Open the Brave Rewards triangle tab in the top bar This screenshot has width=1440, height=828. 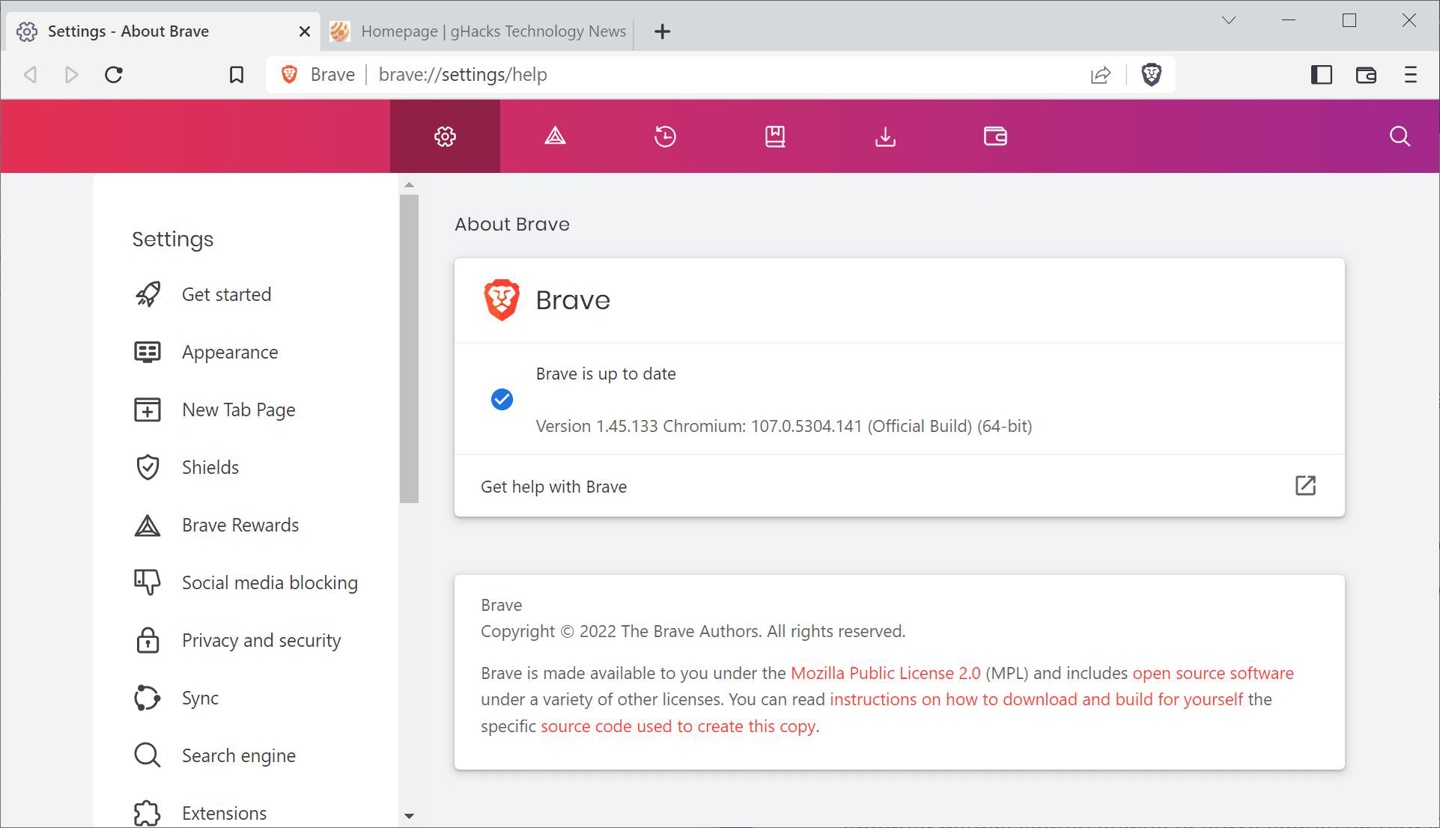555,136
